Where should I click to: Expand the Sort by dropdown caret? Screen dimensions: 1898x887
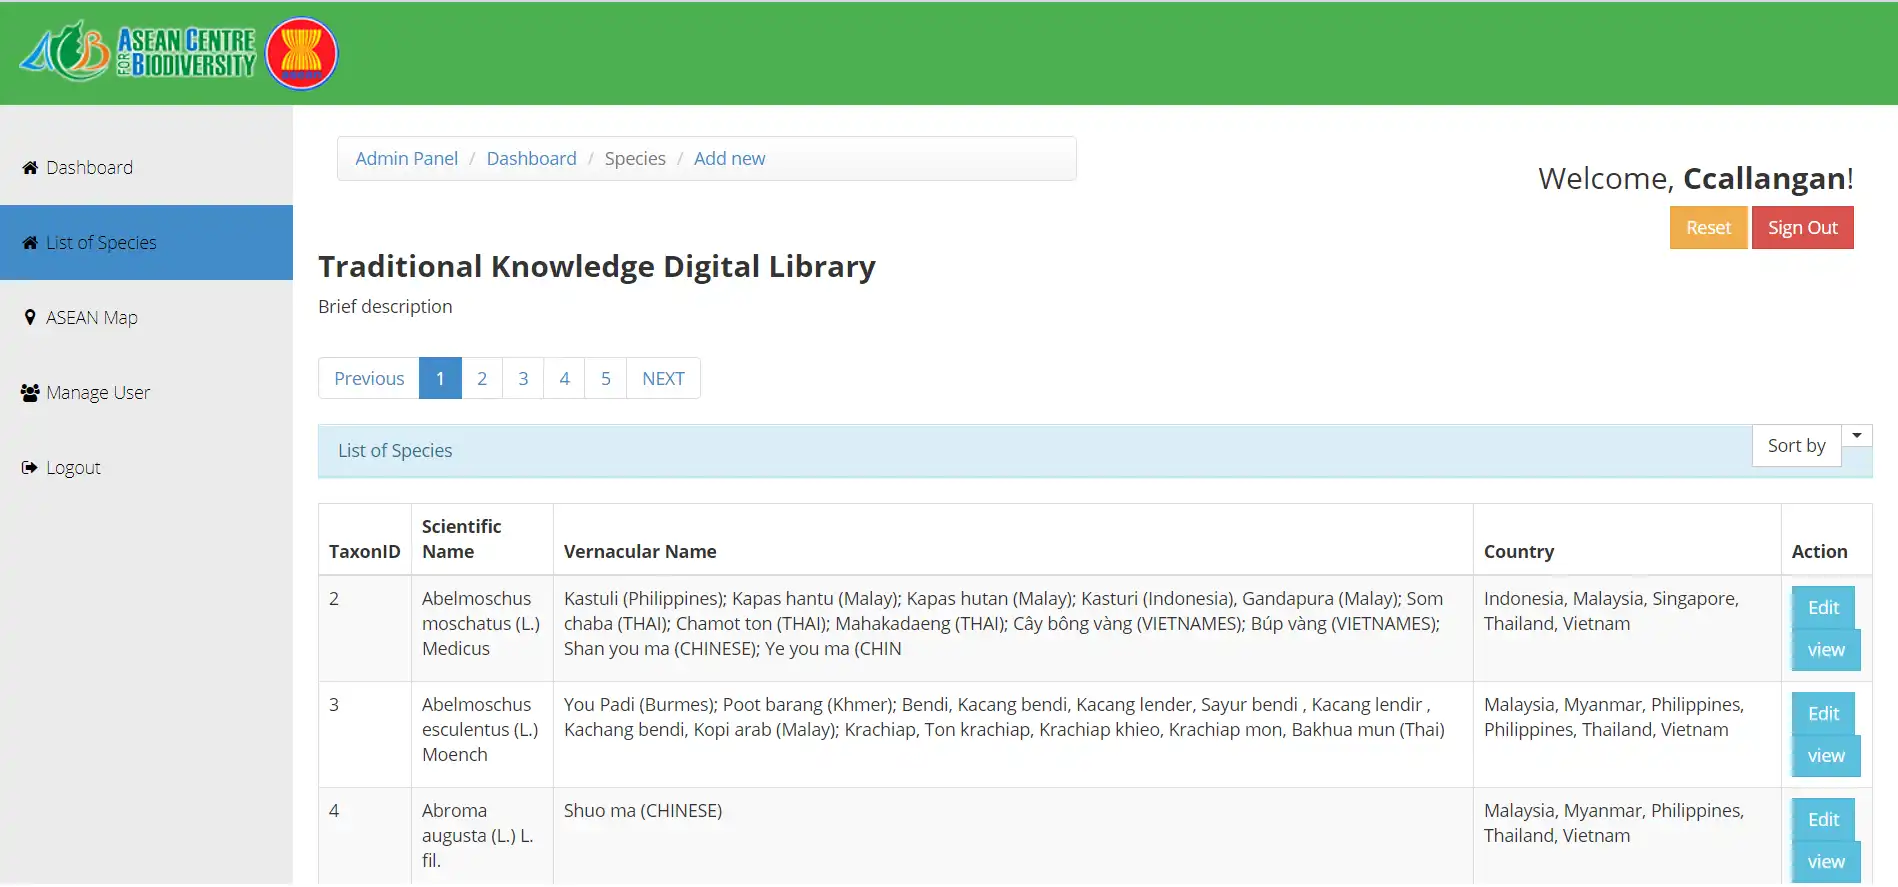click(x=1857, y=436)
